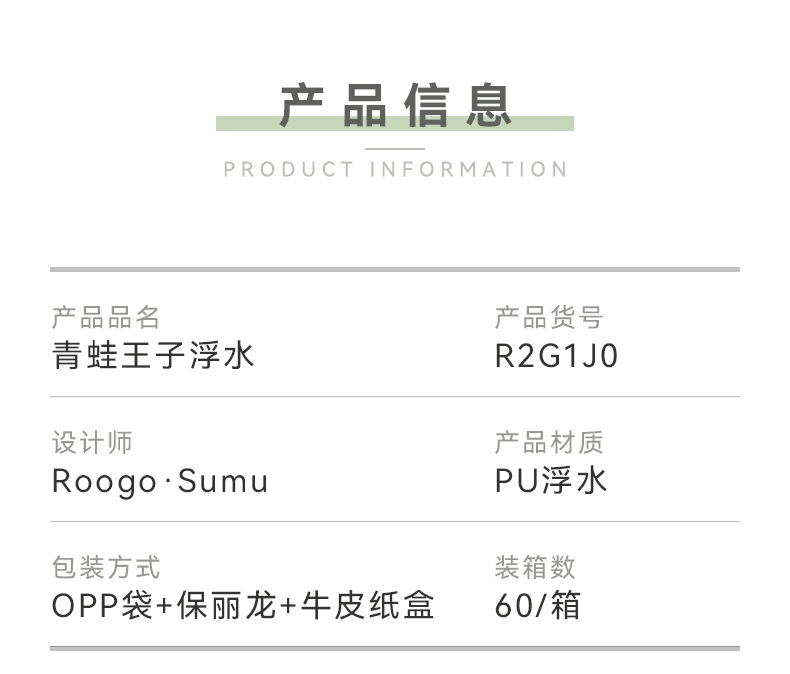Click the thick gray divider below 60/箱

395,648
